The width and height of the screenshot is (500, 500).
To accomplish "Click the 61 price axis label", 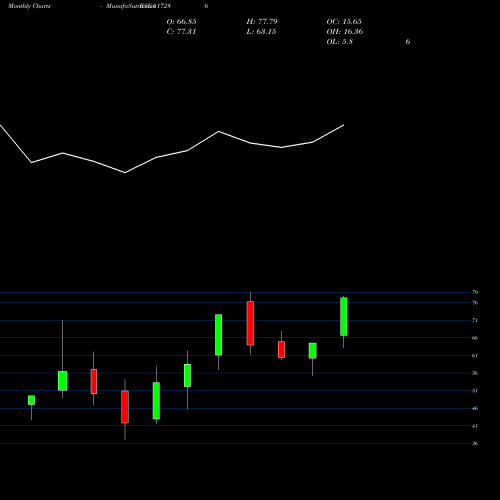I will (475, 355).
